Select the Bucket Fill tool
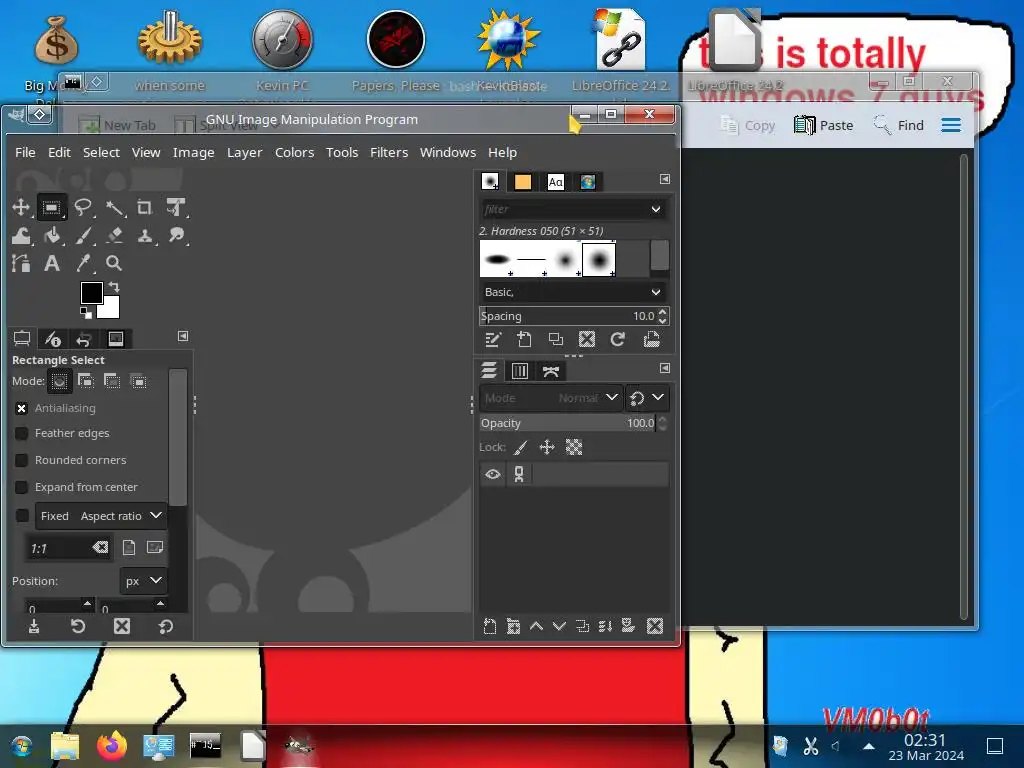Screen dimensions: 1024x768 coord(52,236)
